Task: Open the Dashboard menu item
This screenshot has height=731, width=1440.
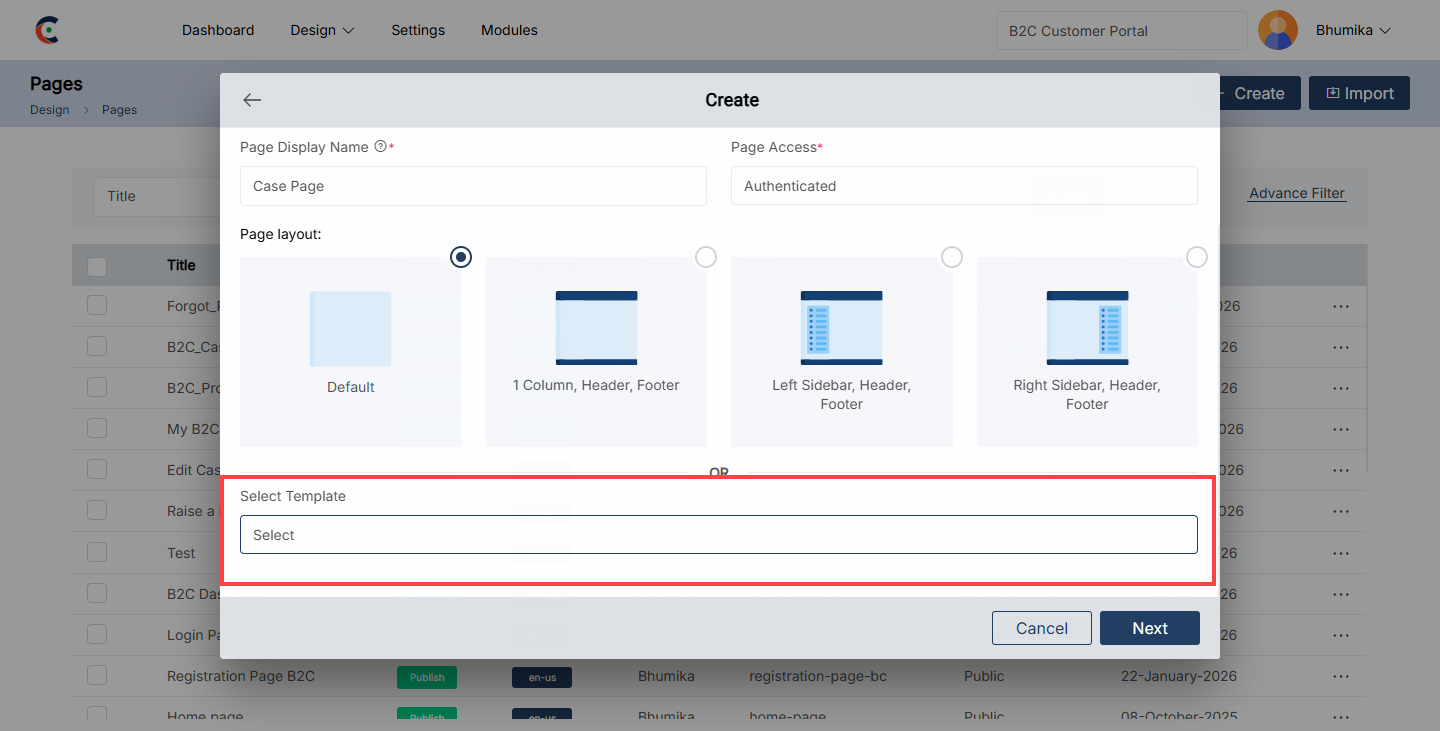Action: tap(218, 30)
